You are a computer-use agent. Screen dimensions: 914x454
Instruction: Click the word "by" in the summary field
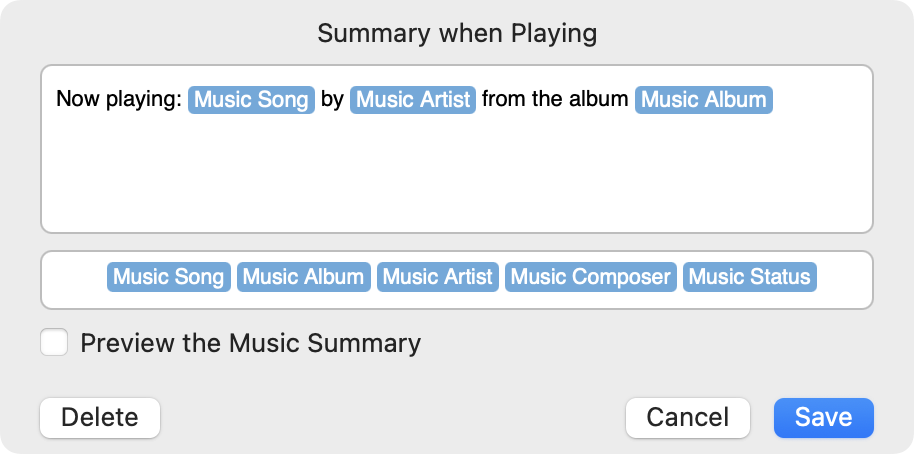(x=332, y=100)
